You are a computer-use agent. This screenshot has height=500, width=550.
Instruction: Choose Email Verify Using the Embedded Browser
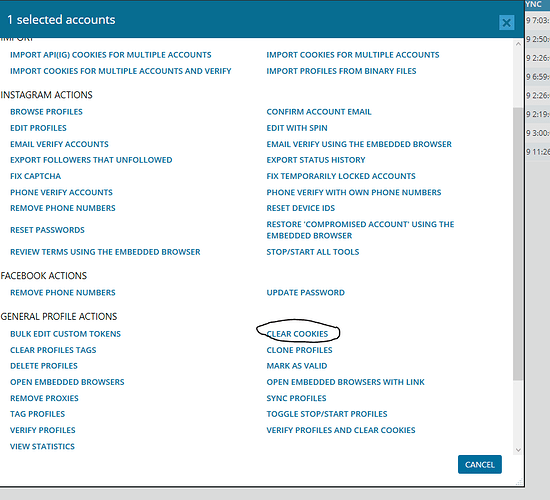click(x=359, y=144)
